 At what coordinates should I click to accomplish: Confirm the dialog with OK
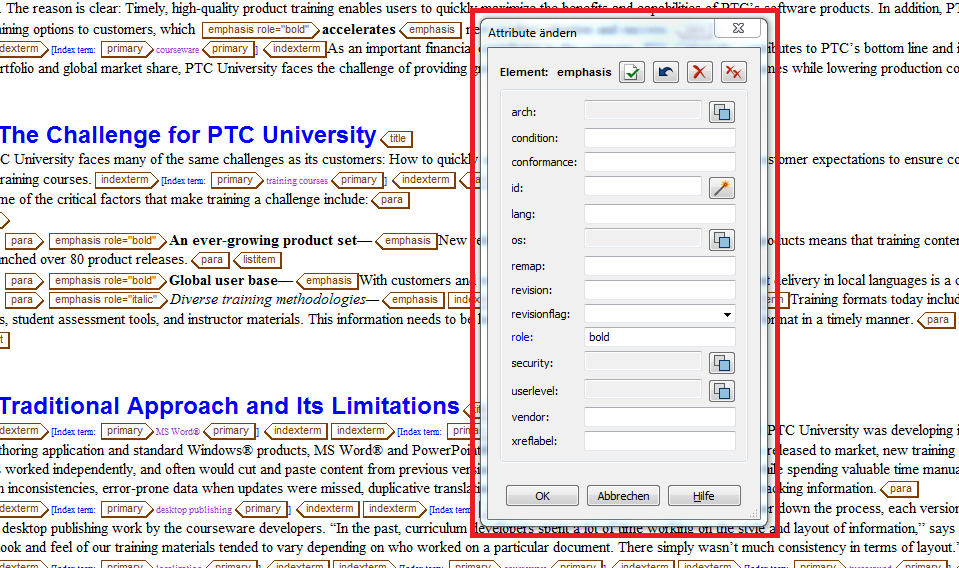click(x=542, y=496)
